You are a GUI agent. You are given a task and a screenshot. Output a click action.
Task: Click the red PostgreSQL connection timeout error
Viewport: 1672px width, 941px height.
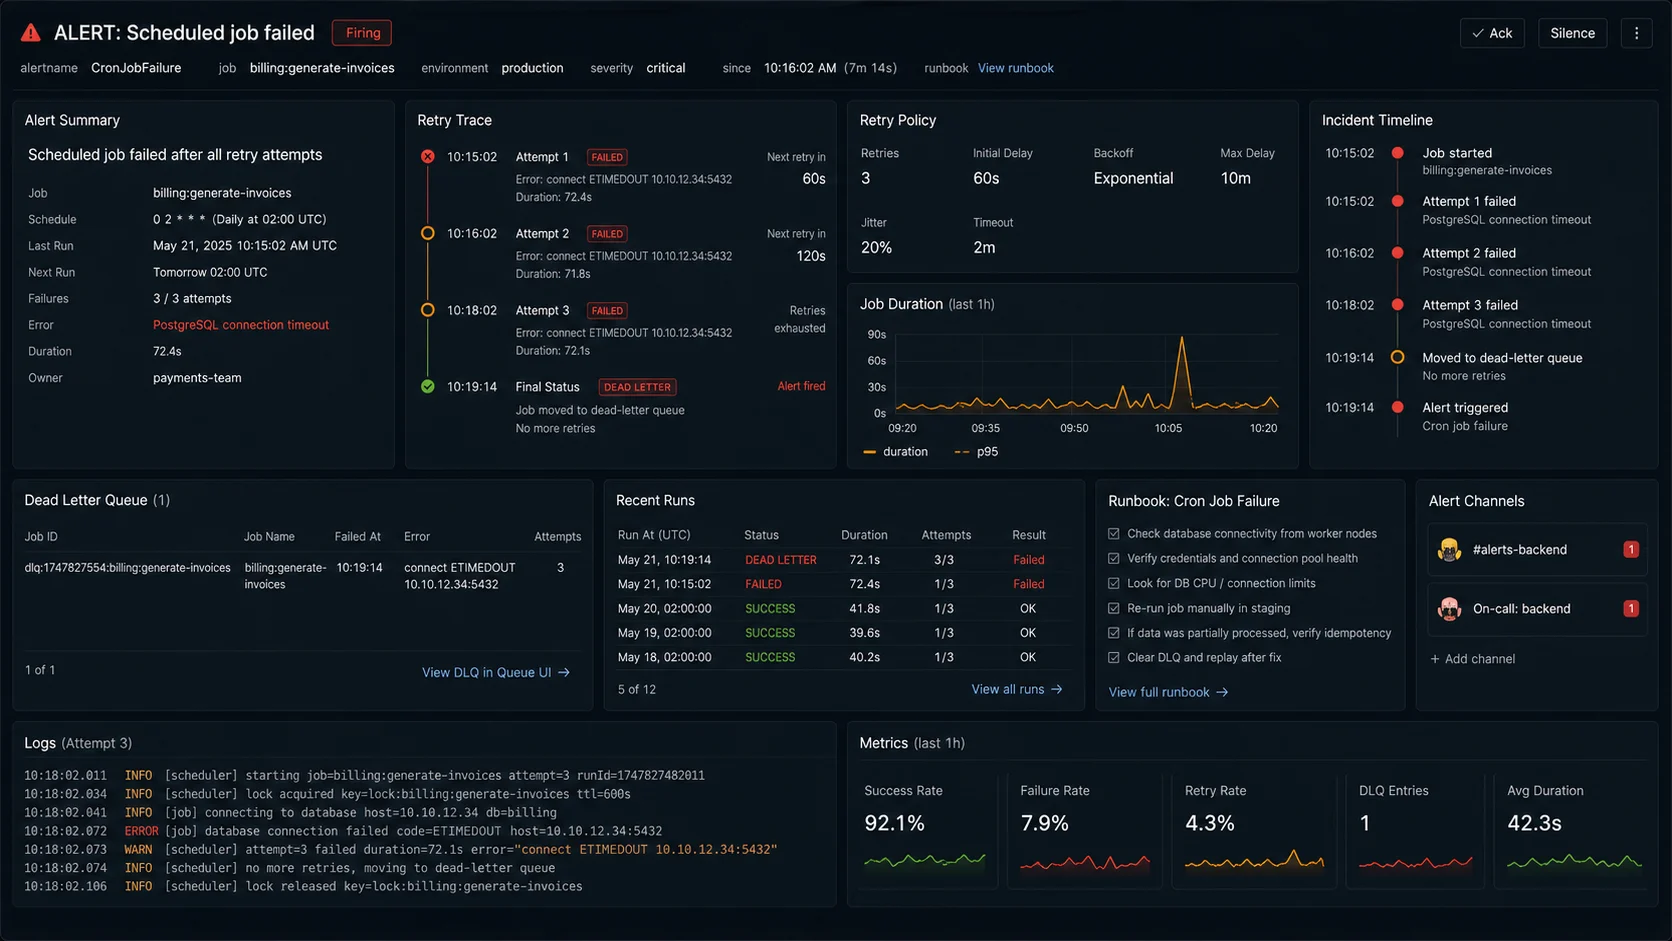tap(241, 325)
